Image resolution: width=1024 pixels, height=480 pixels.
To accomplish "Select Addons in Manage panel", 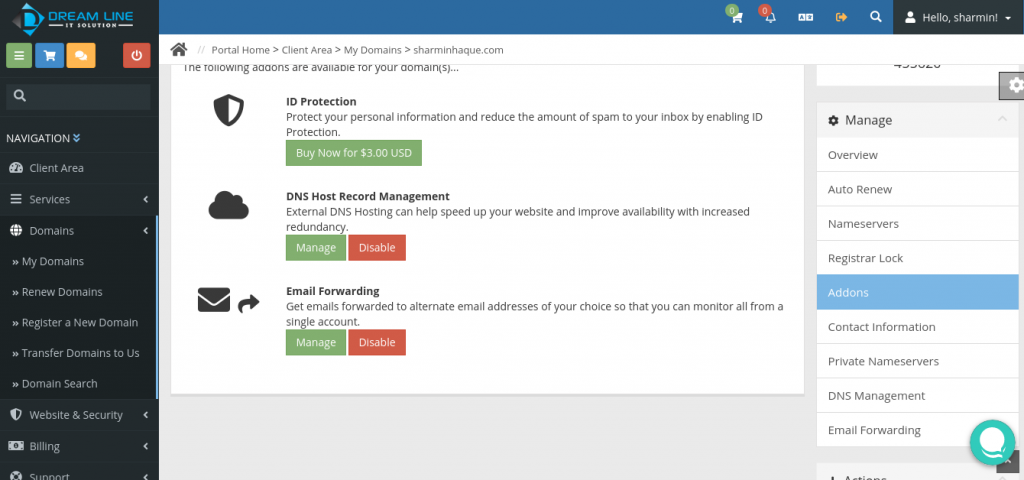I will coord(918,292).
